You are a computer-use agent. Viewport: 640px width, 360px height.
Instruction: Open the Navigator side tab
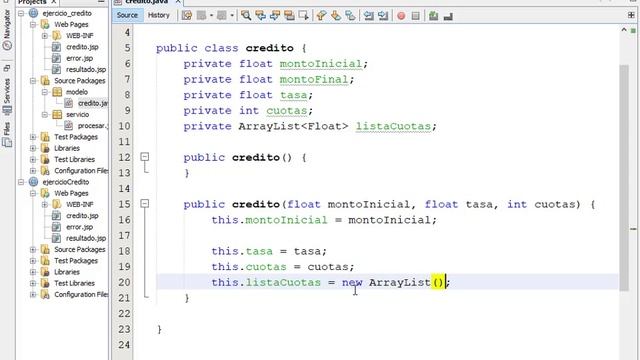pyautogui.click(x=7, y=29)
